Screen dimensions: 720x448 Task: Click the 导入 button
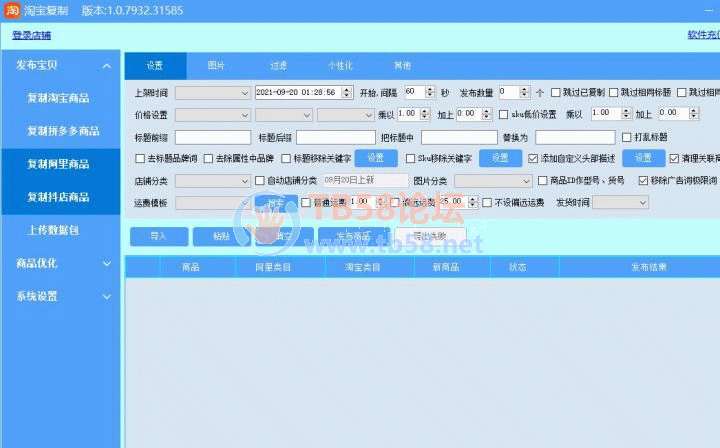click(159, 236)
